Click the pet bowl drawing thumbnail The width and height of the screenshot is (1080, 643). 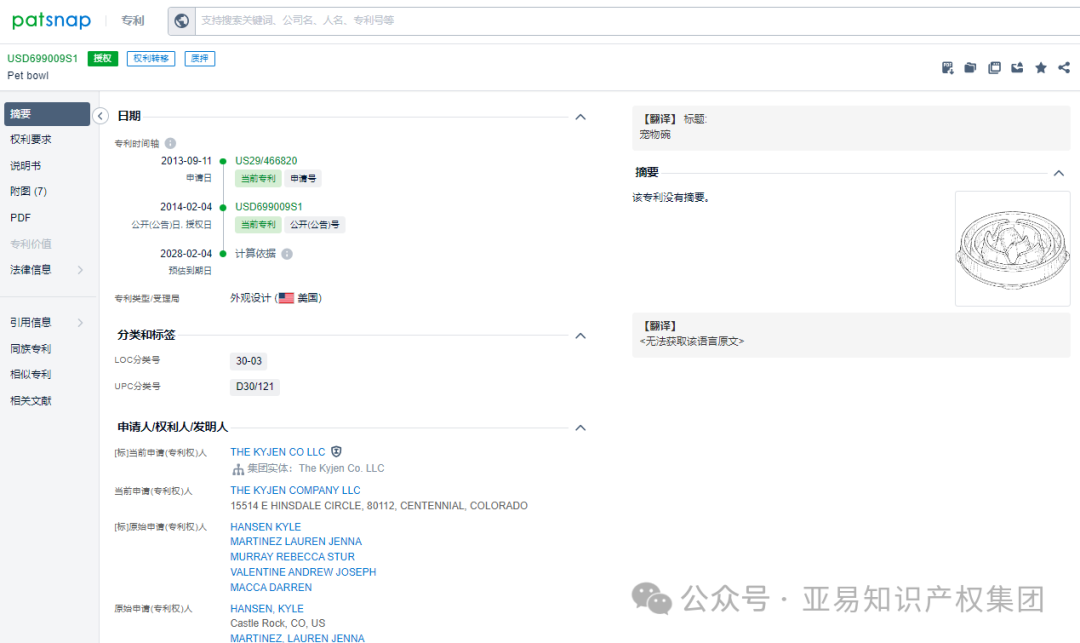click(1012, 249)
